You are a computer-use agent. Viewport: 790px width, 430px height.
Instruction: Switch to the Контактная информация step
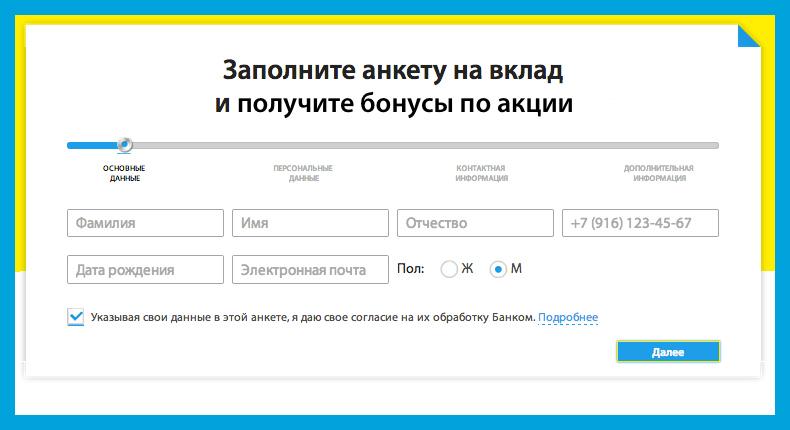(x=481, y=173)
